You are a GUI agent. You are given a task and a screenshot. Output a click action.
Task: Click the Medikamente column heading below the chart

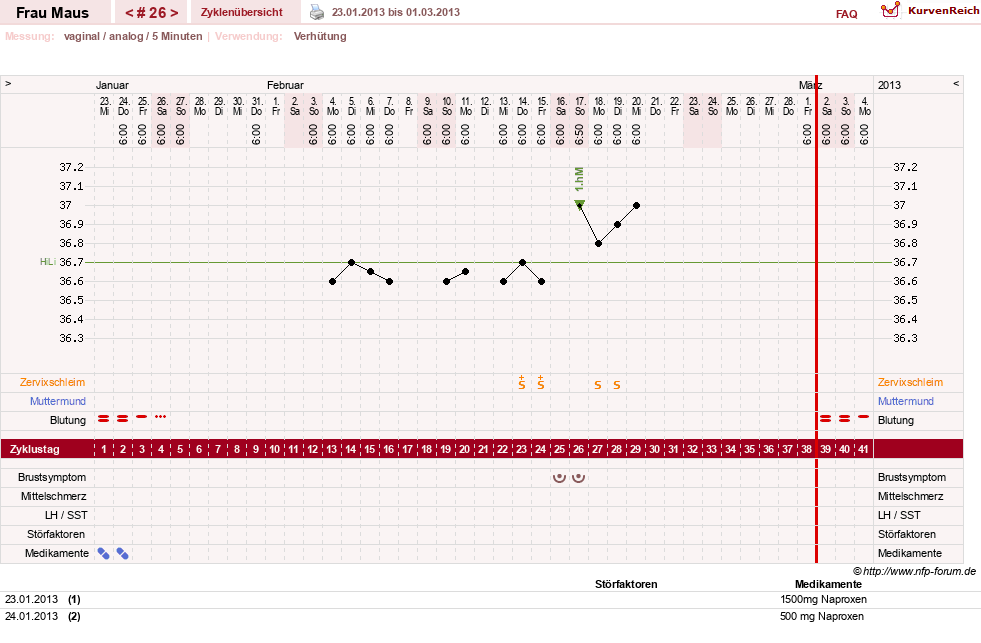click(828, 584)
